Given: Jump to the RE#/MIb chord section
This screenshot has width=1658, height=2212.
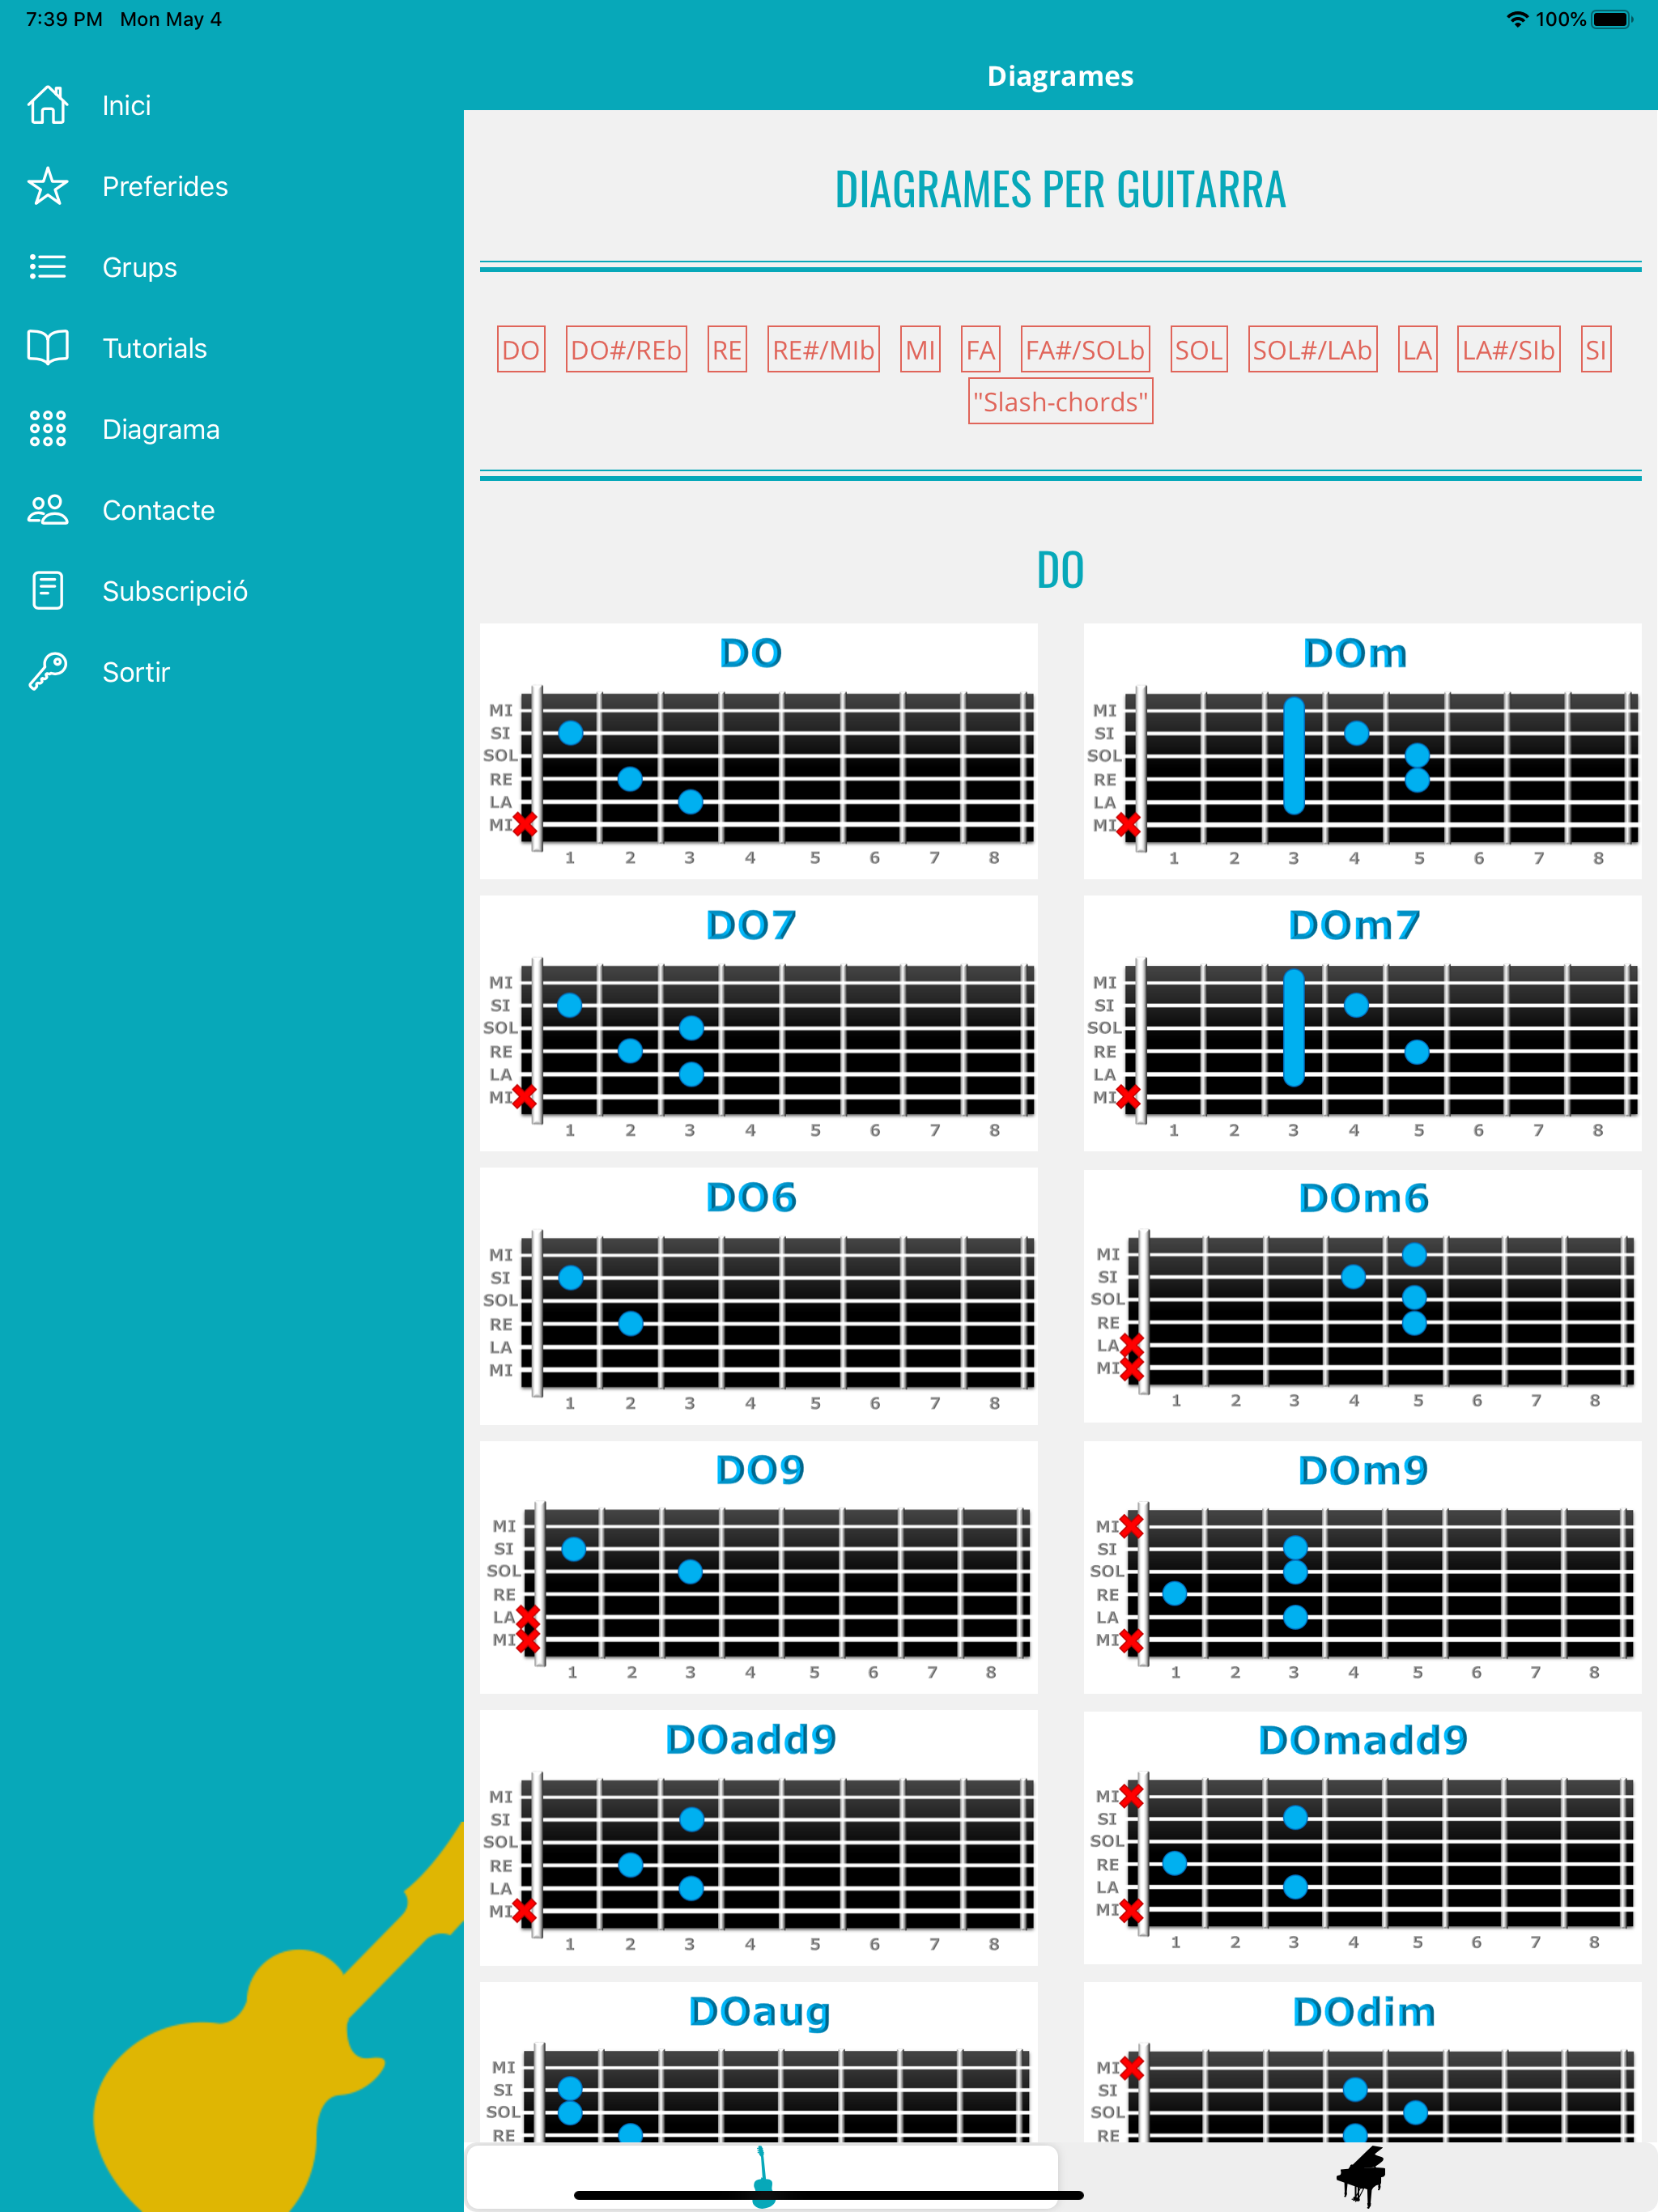Looking at the screenshot, I should coord(823,349).
